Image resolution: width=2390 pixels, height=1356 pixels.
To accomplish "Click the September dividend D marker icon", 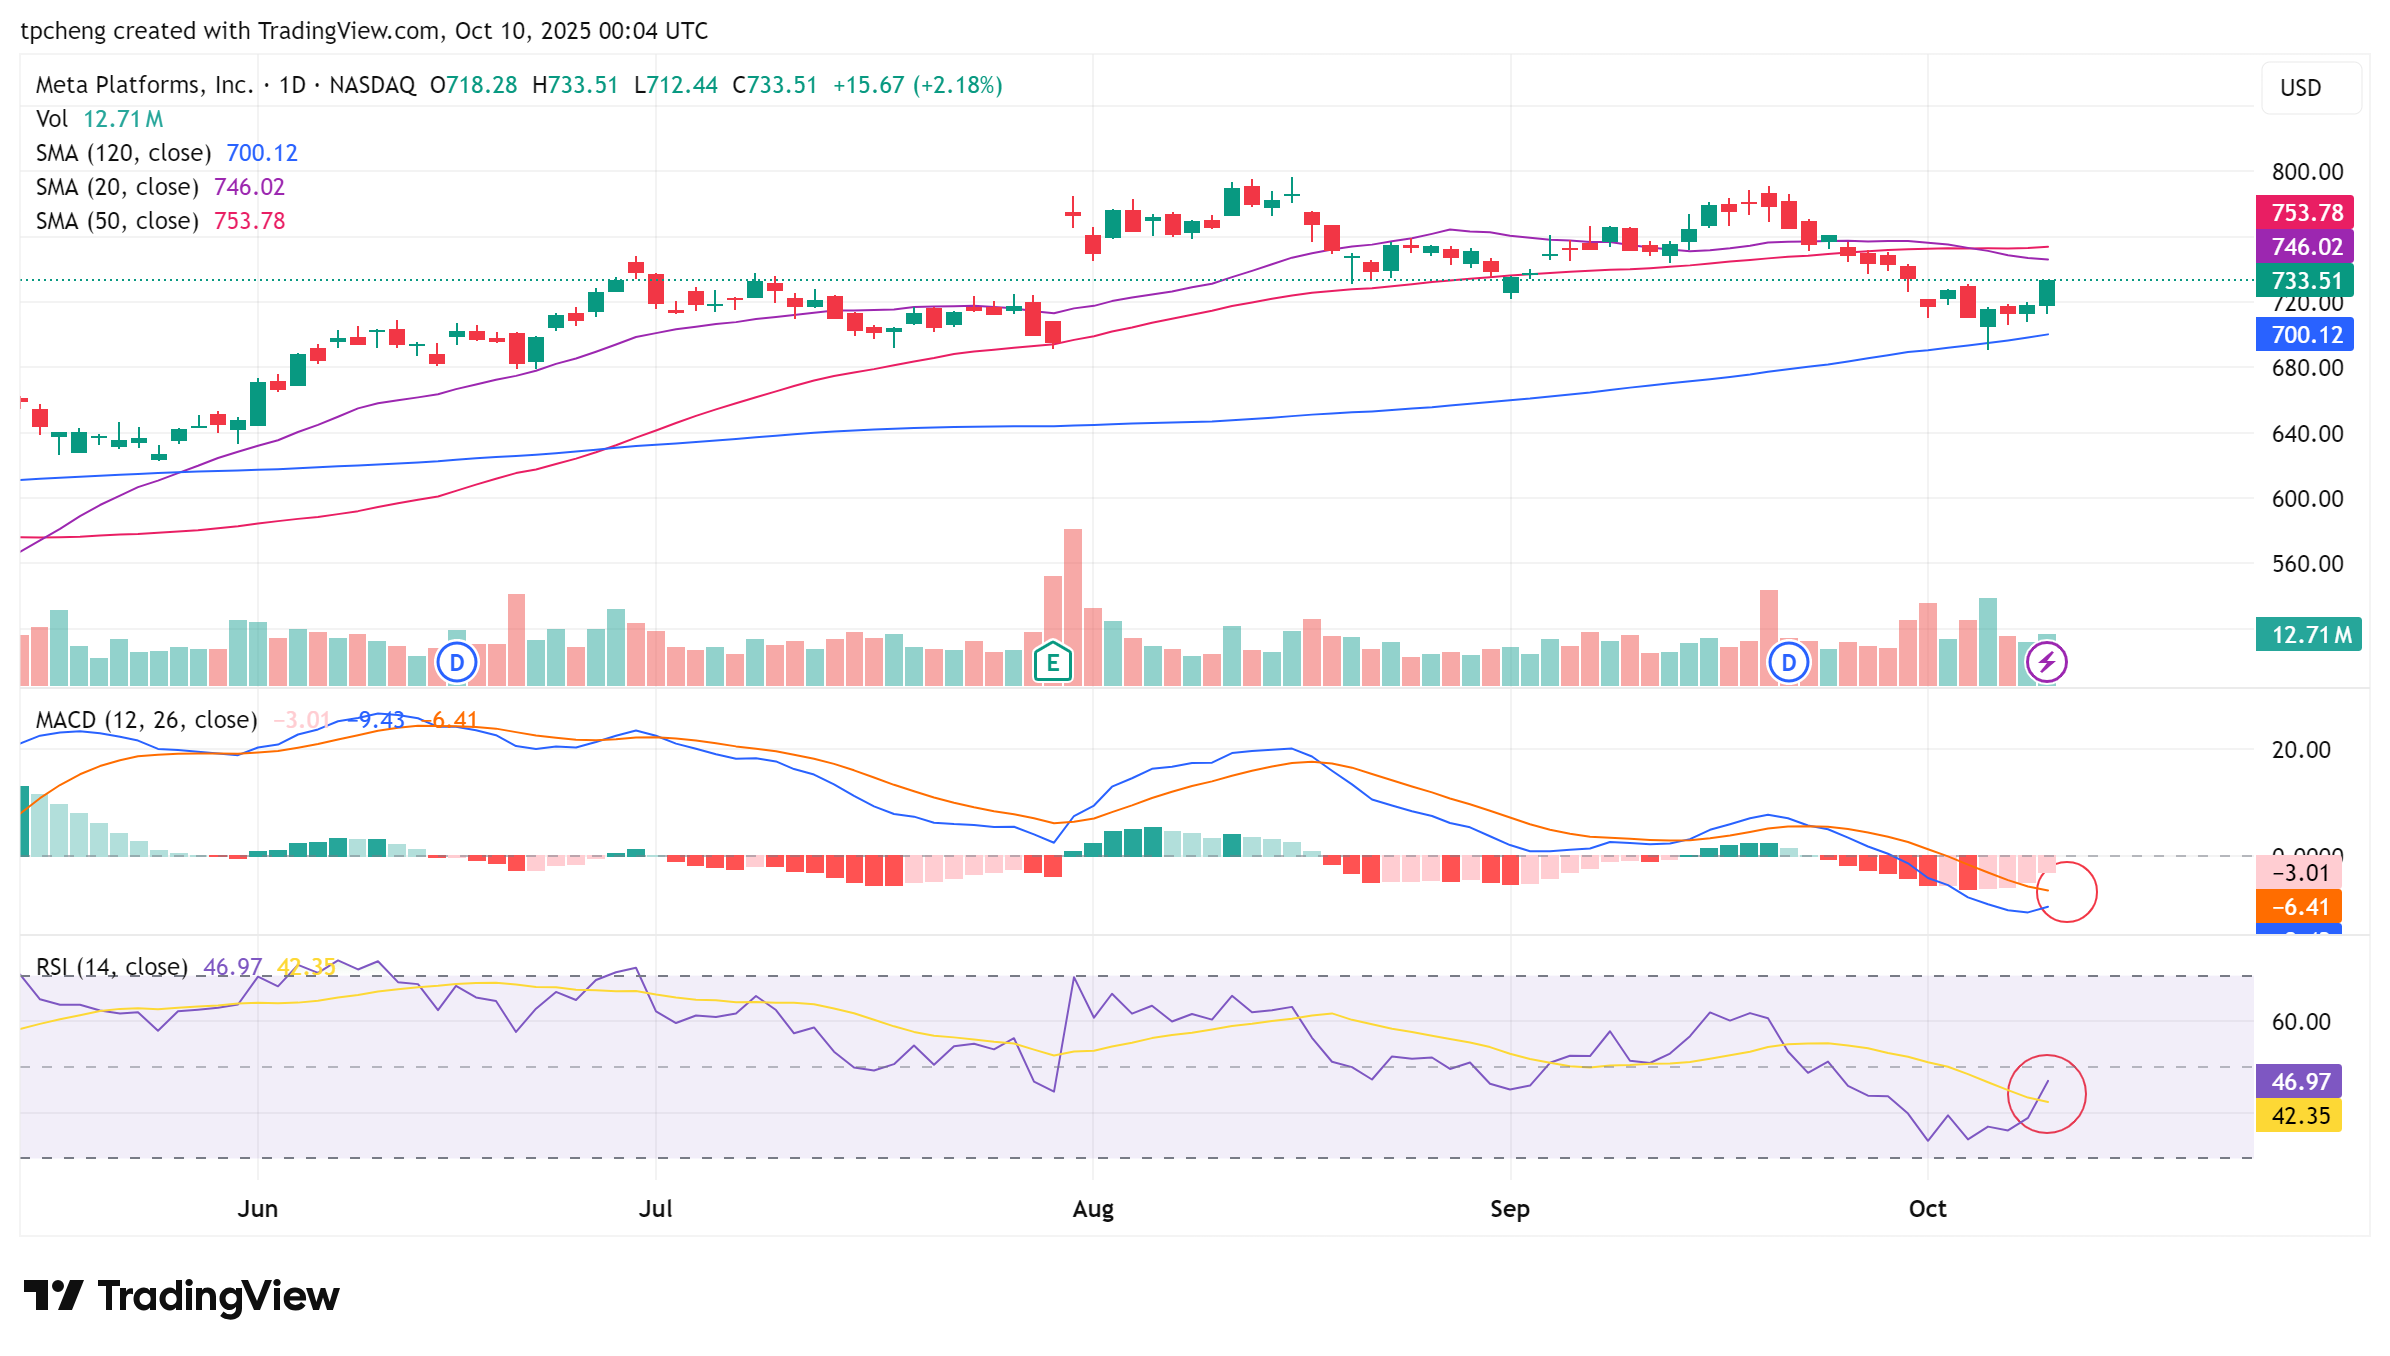I will coord(1789,662).
